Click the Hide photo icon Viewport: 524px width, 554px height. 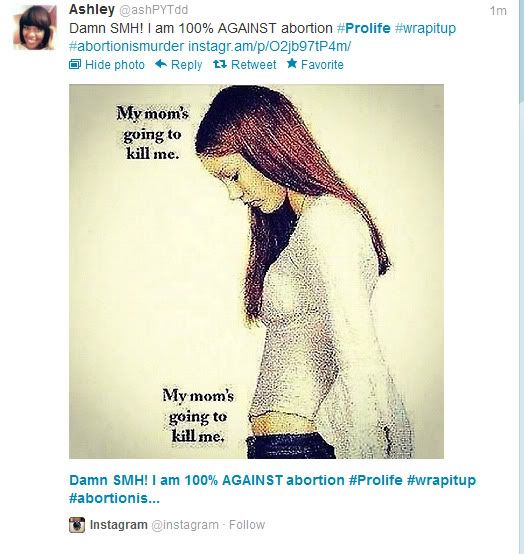point(75,64)
